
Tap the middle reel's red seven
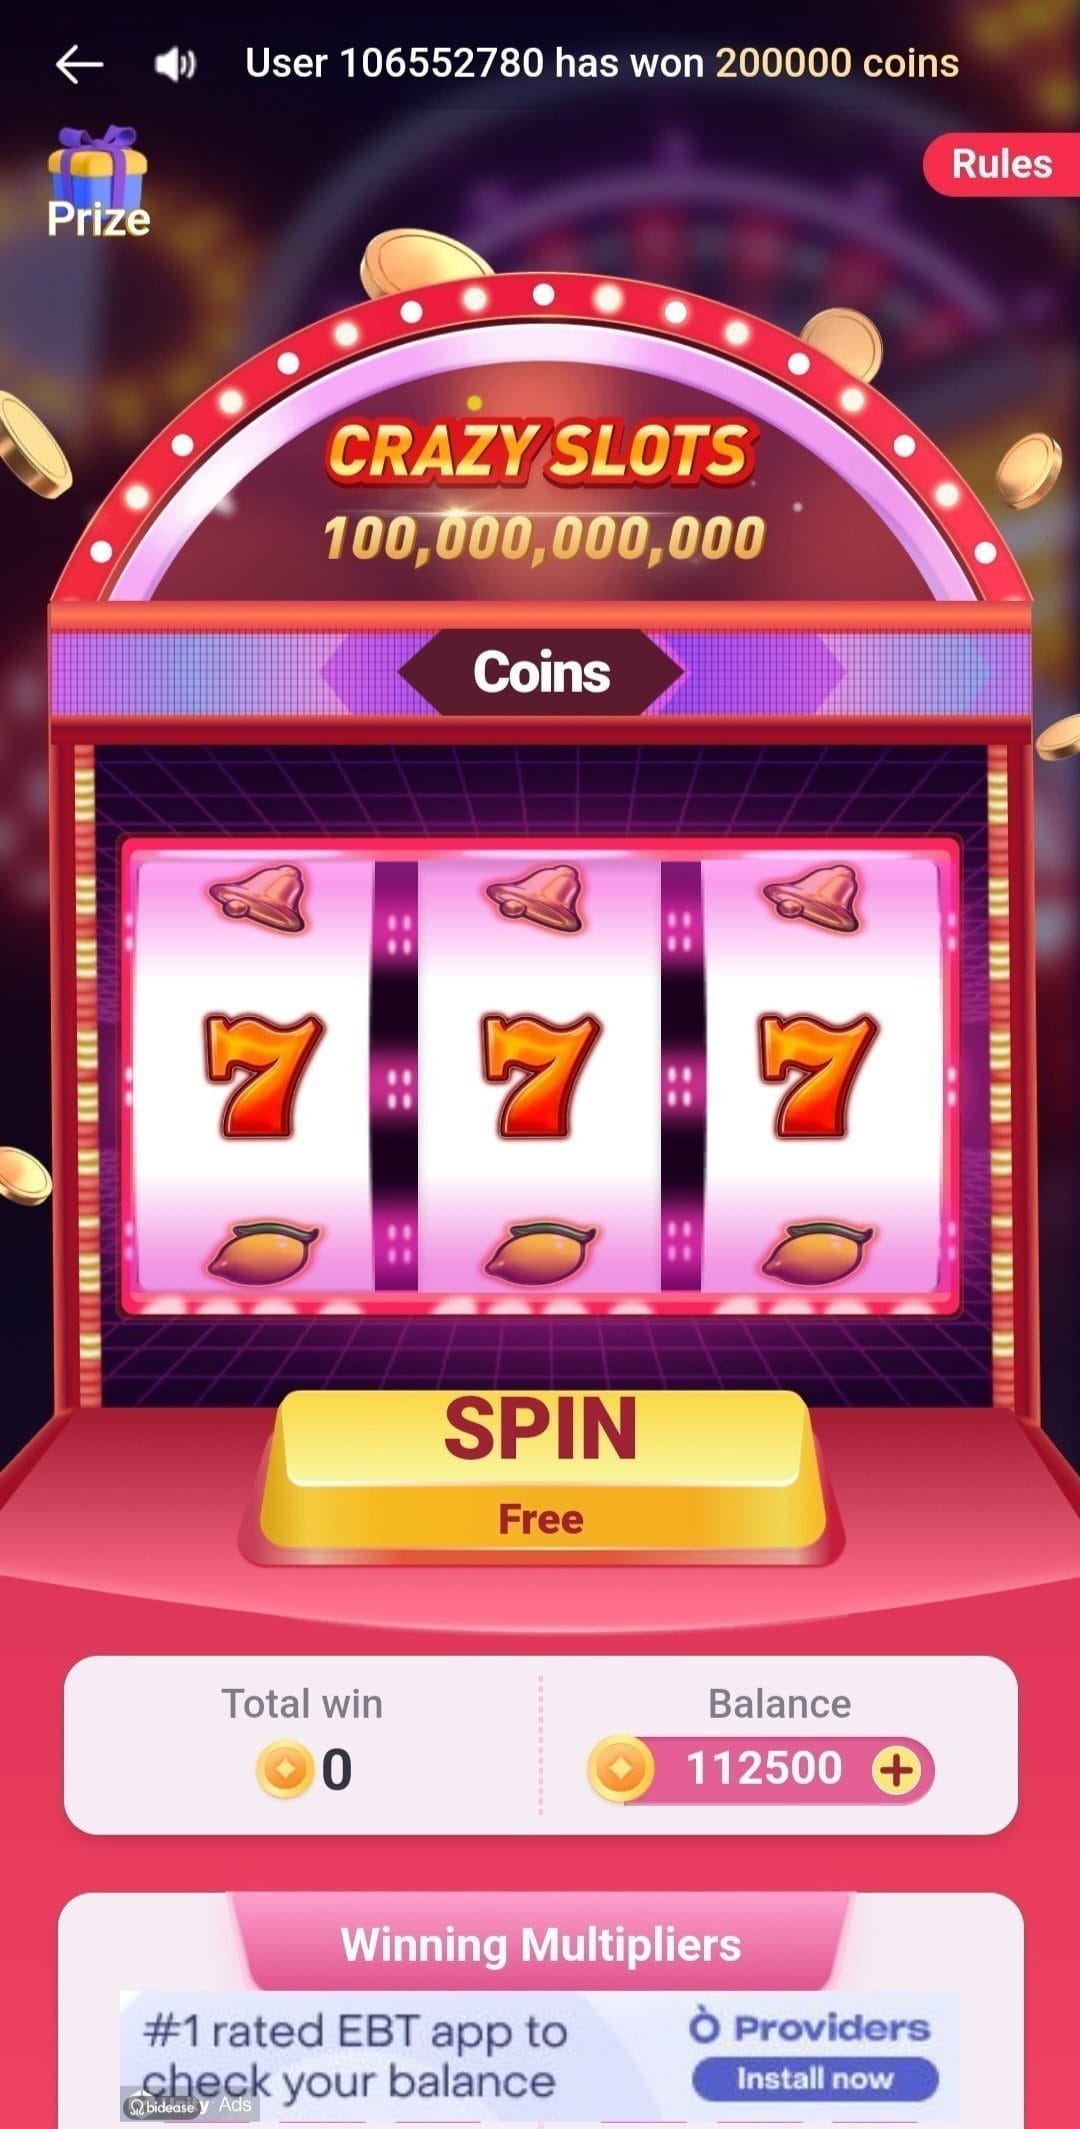540,1076
